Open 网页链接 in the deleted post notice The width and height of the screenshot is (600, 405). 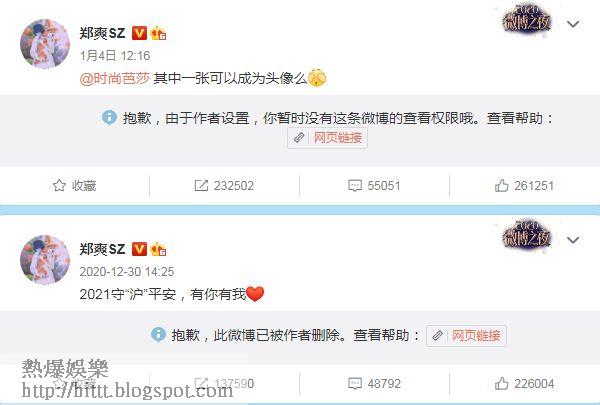[x=466, y=336]
